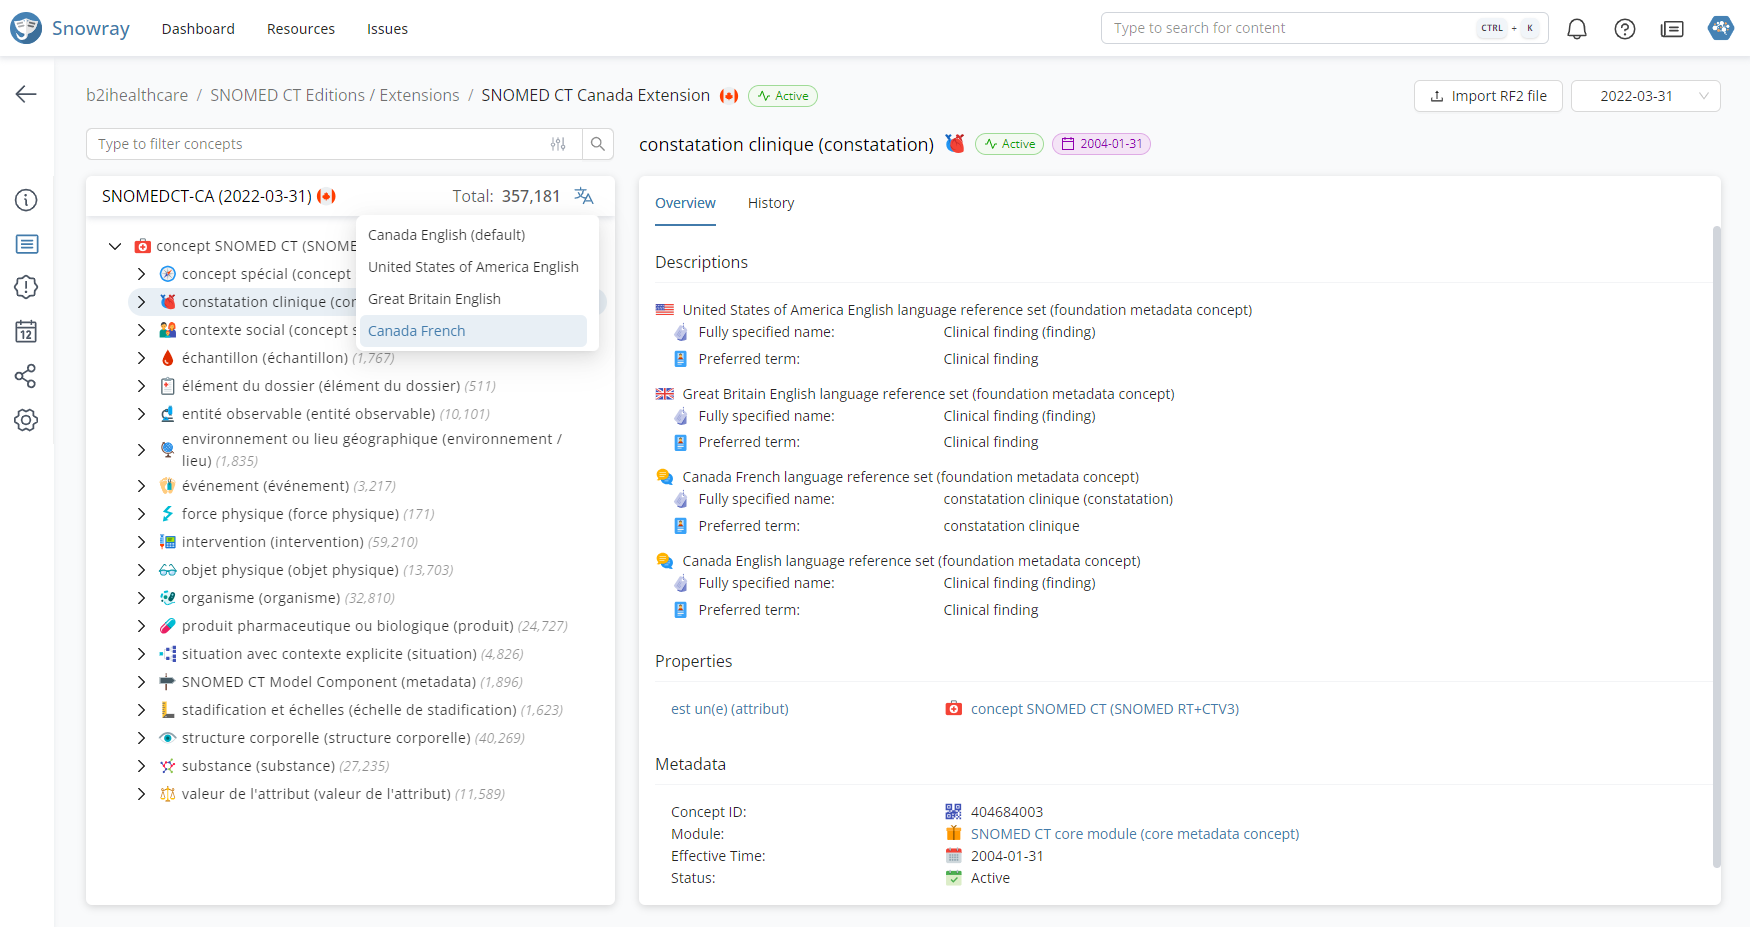The image size is (1750, 927).
Task: Open the settings gear in sidebar
Action: pyautogui.click(x=26, y=420)
